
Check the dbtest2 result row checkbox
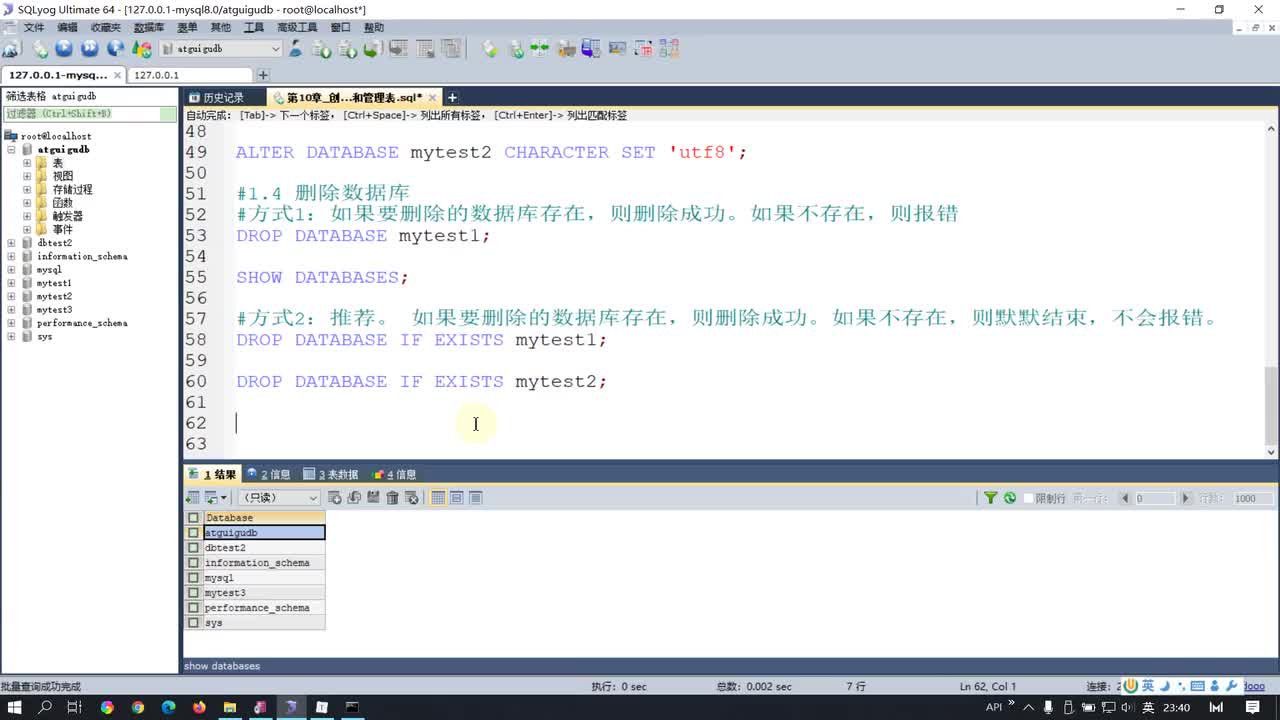pyautogui.click(x=193, y=548)
